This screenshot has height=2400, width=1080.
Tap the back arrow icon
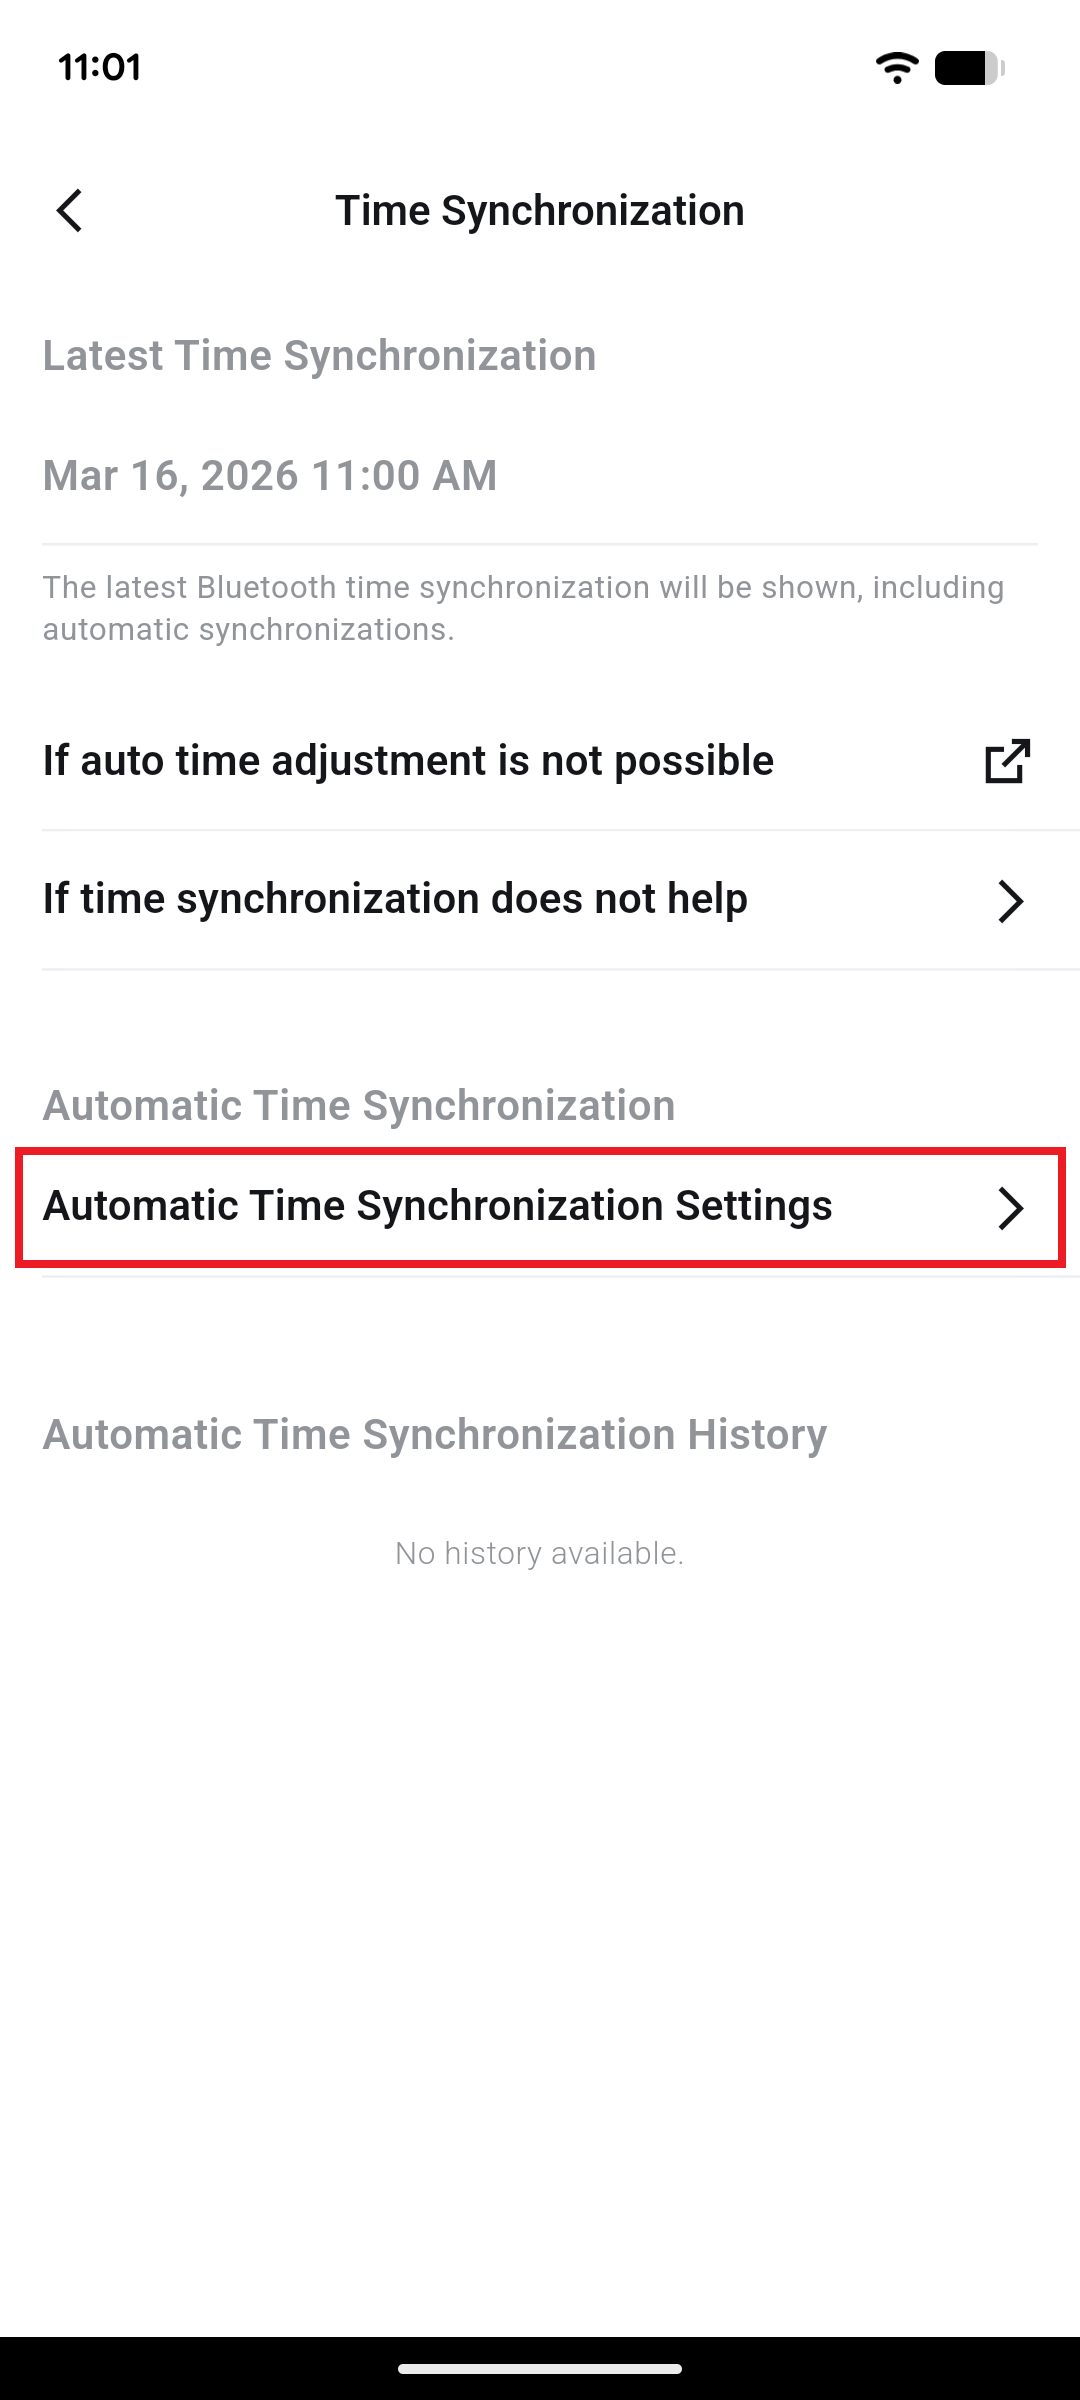pos(69,211)
